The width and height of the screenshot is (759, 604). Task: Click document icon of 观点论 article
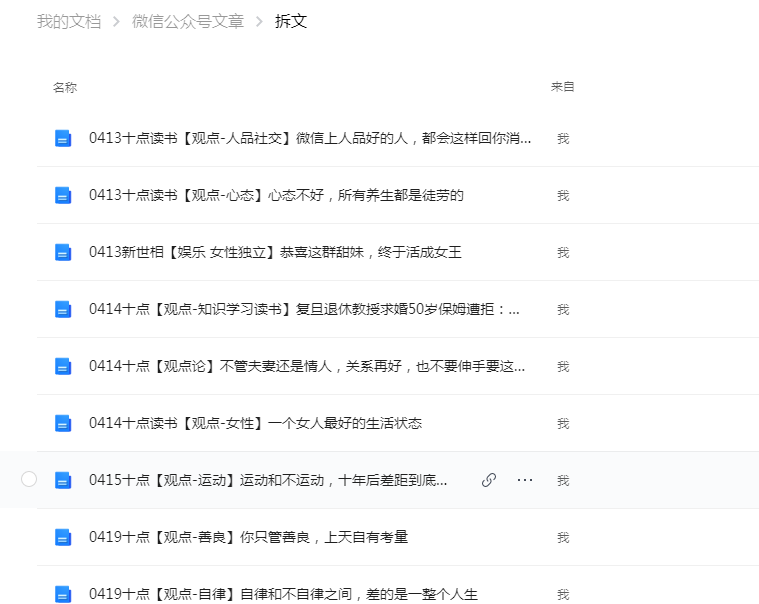click(63, 366)
